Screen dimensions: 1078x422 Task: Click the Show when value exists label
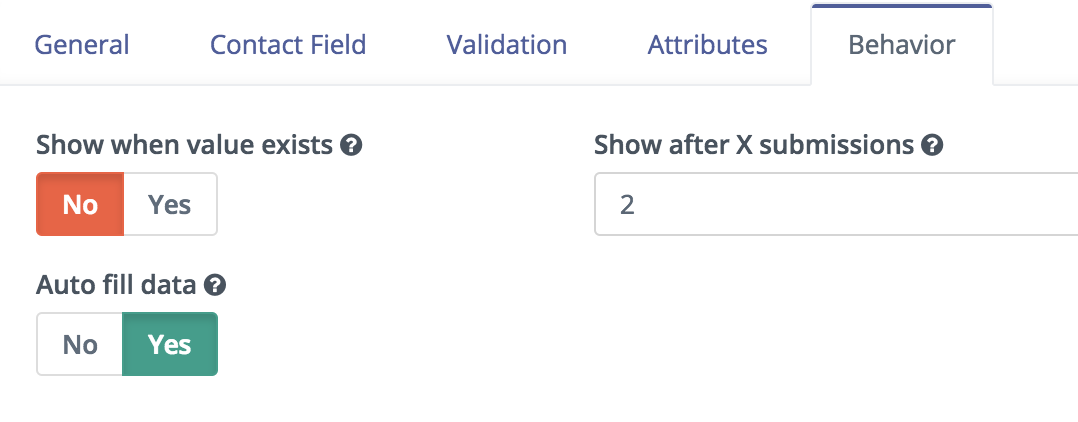184,145
